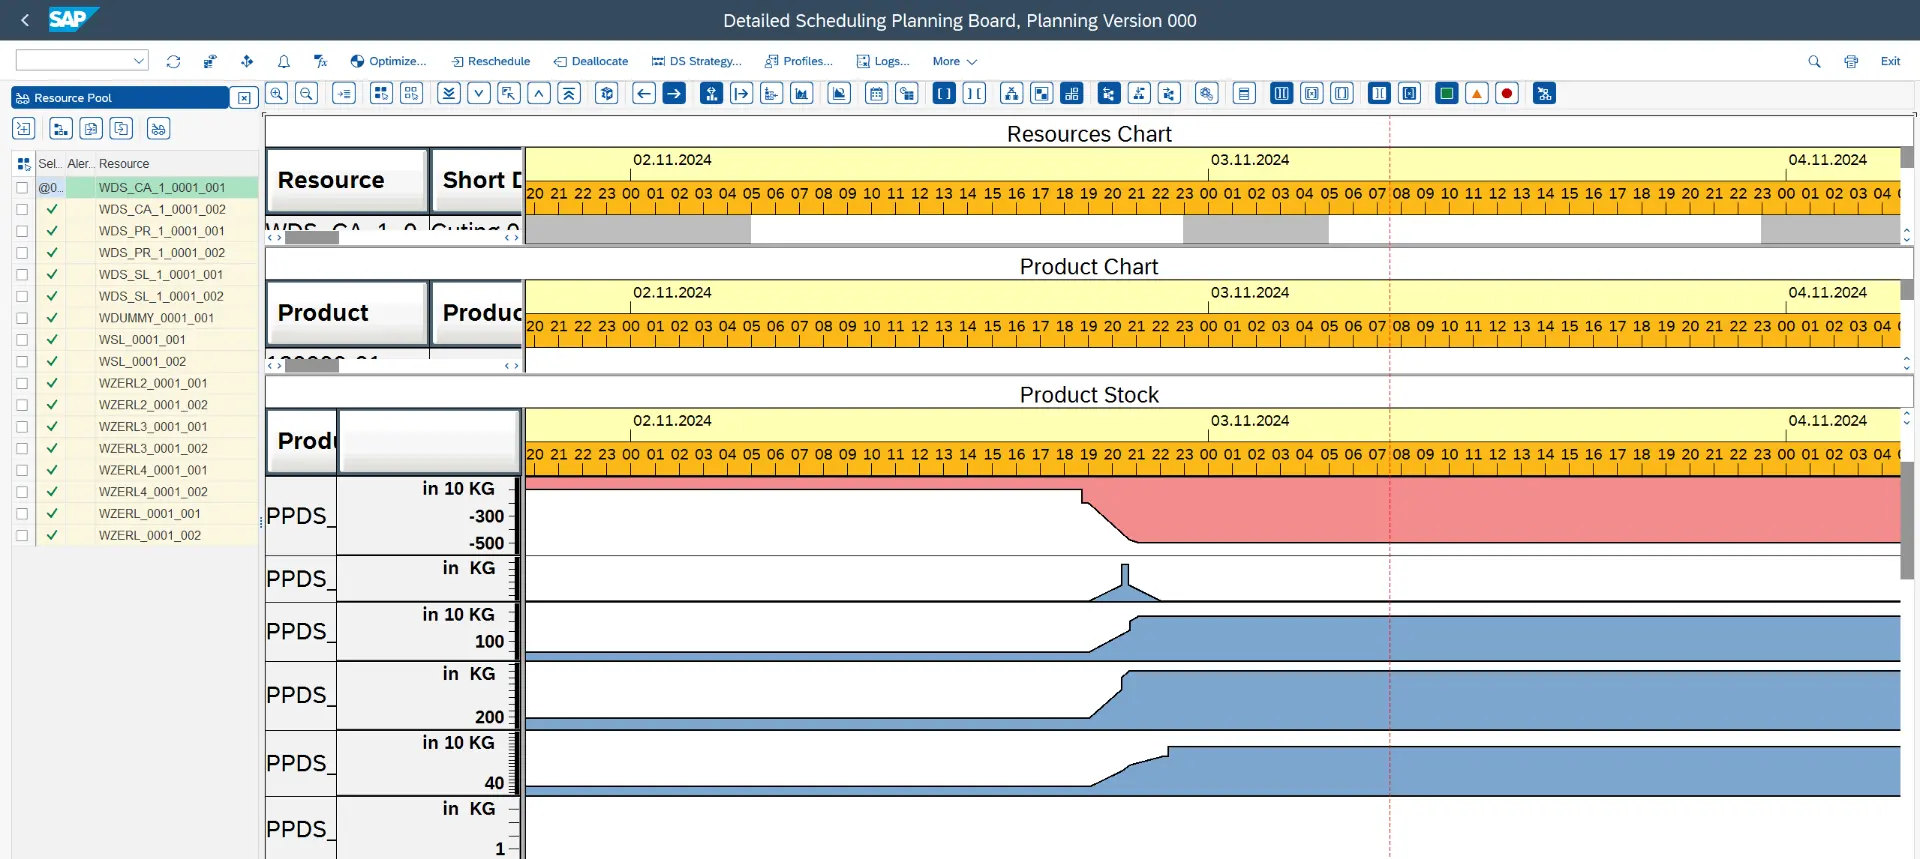This screenshot has width=1920, height=859.
Task: Click the 3D box product icon
Action: tap(606, 93)
